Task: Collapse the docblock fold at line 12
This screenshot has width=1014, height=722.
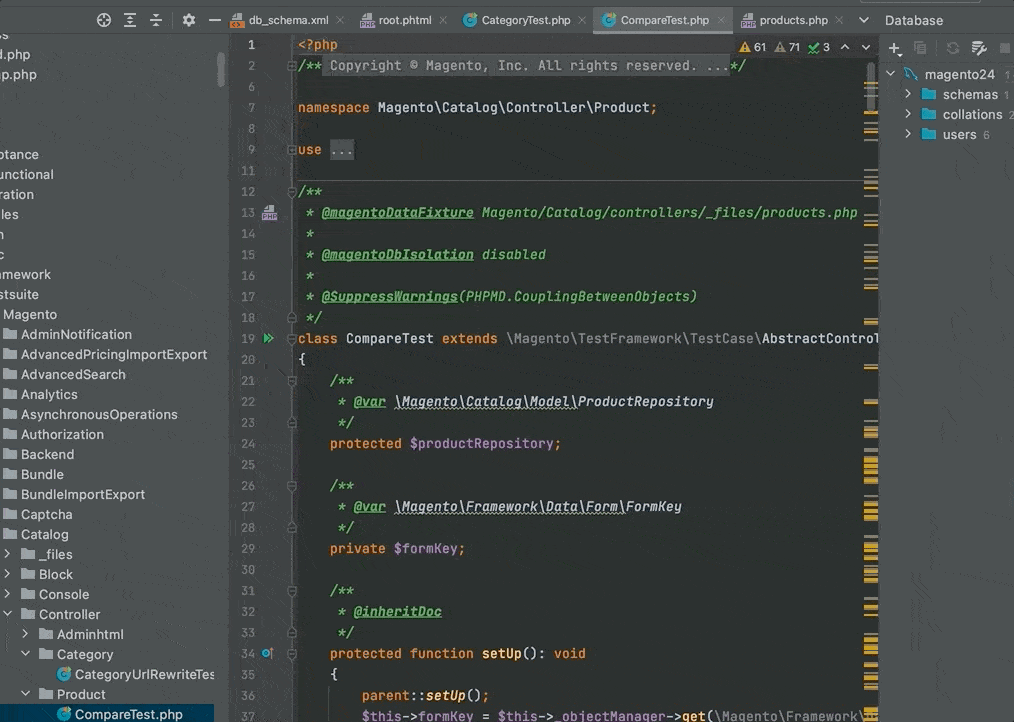Action: (x=291, y=192)
